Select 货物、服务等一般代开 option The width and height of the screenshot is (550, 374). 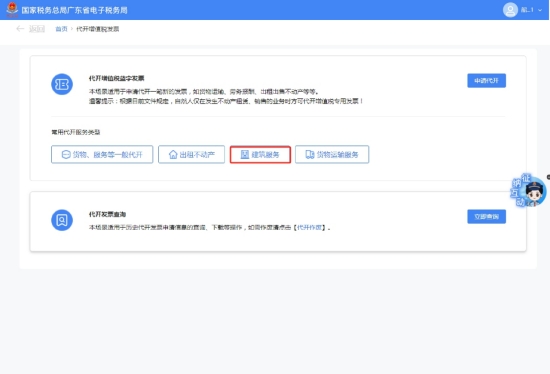click(x=102, y=154)
